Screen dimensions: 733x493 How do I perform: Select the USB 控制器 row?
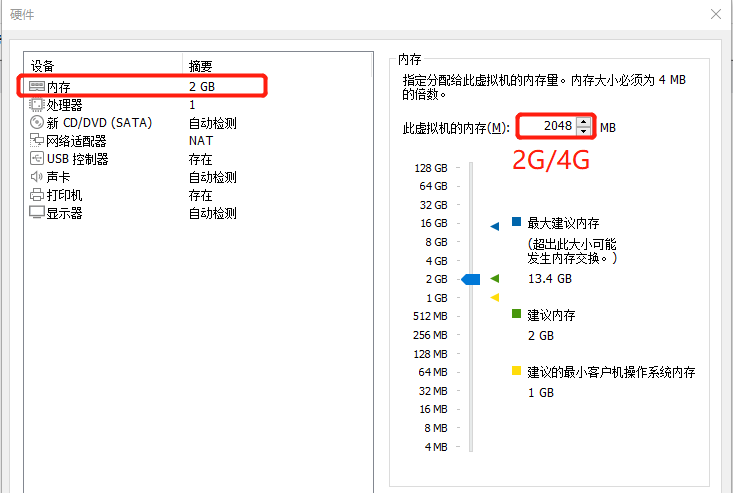199,159
